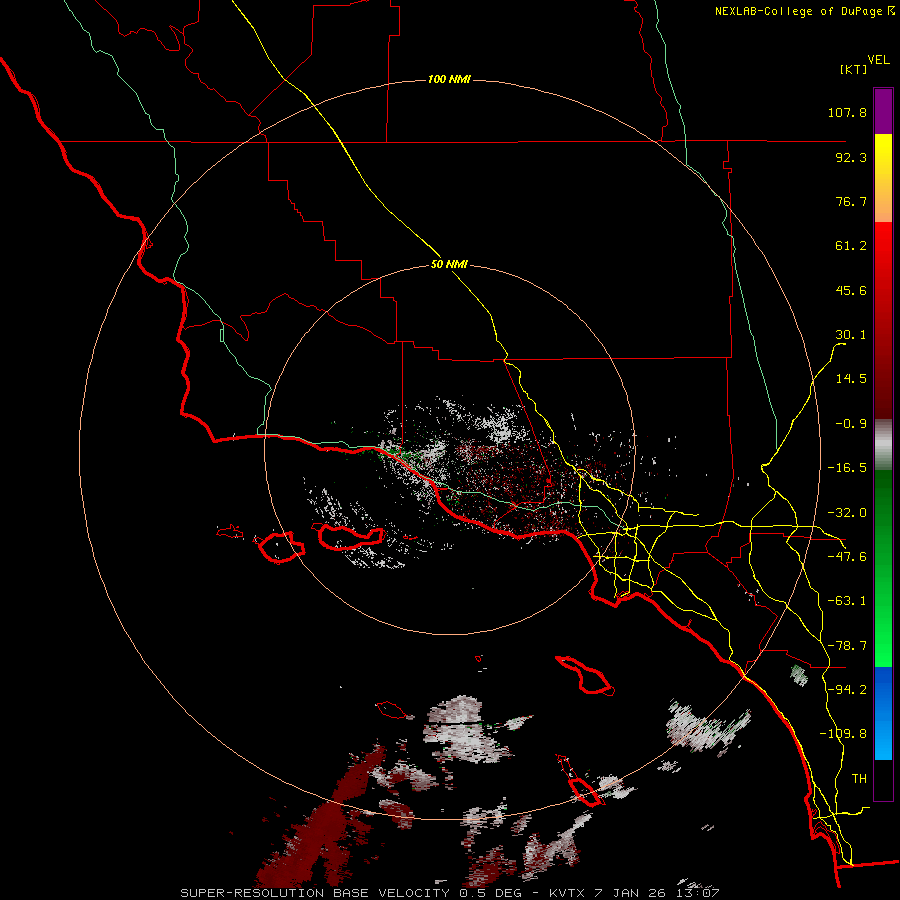The image size is (900, 900).
Task: Pick the green segment of the velocity color bar
Action: pyautogui.click(x=883, y=568)
